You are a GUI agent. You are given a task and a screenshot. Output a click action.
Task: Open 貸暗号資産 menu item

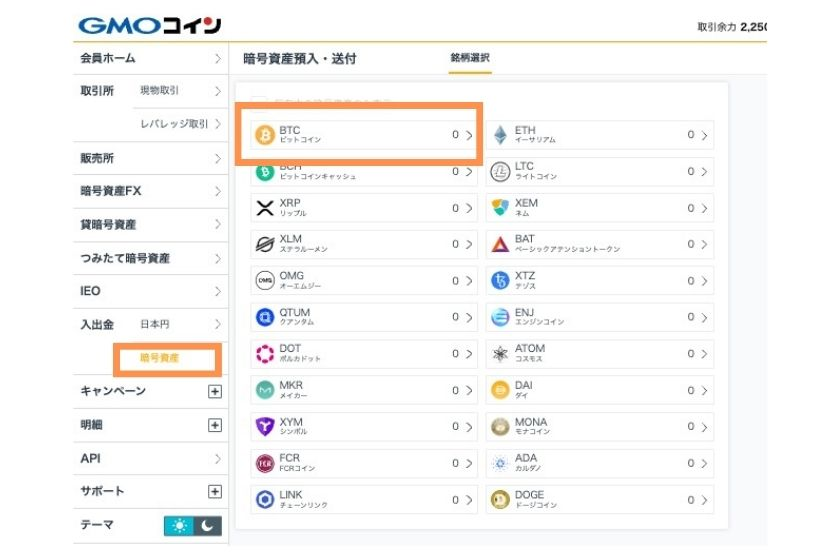click(x=151, y=225)
